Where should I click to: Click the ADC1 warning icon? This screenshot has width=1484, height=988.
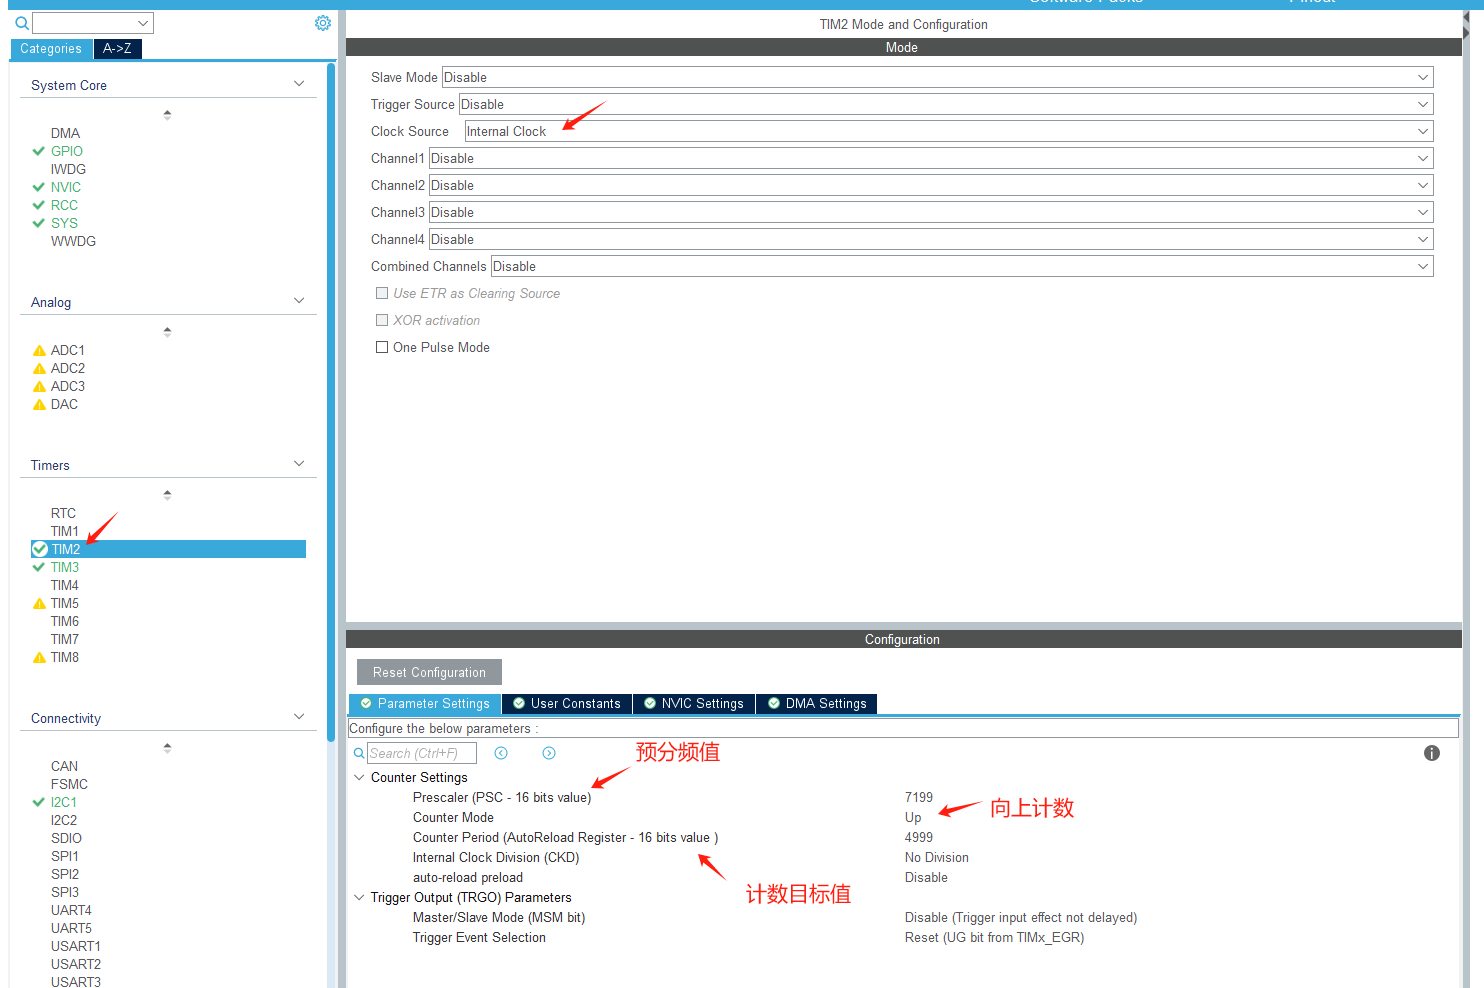pos(40,350)
